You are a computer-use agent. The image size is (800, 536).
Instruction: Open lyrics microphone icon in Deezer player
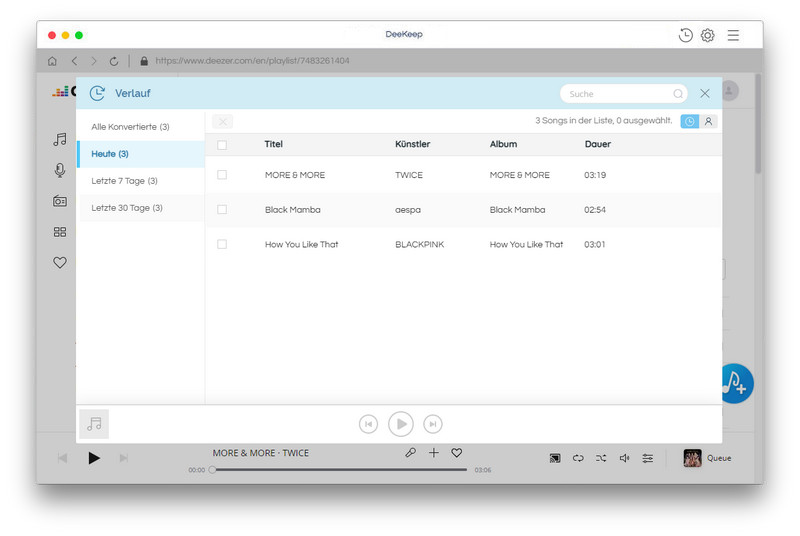tap(410, 452)
